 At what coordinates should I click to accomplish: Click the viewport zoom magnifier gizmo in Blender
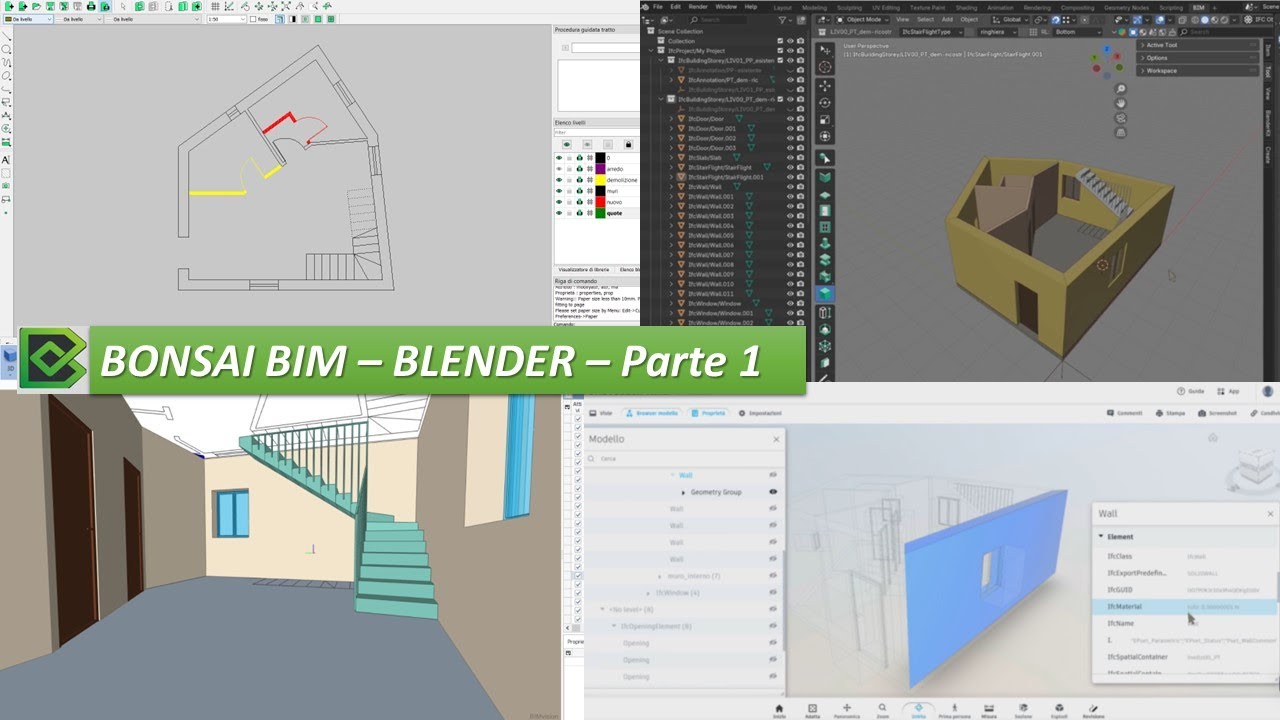coord(1121,89)
